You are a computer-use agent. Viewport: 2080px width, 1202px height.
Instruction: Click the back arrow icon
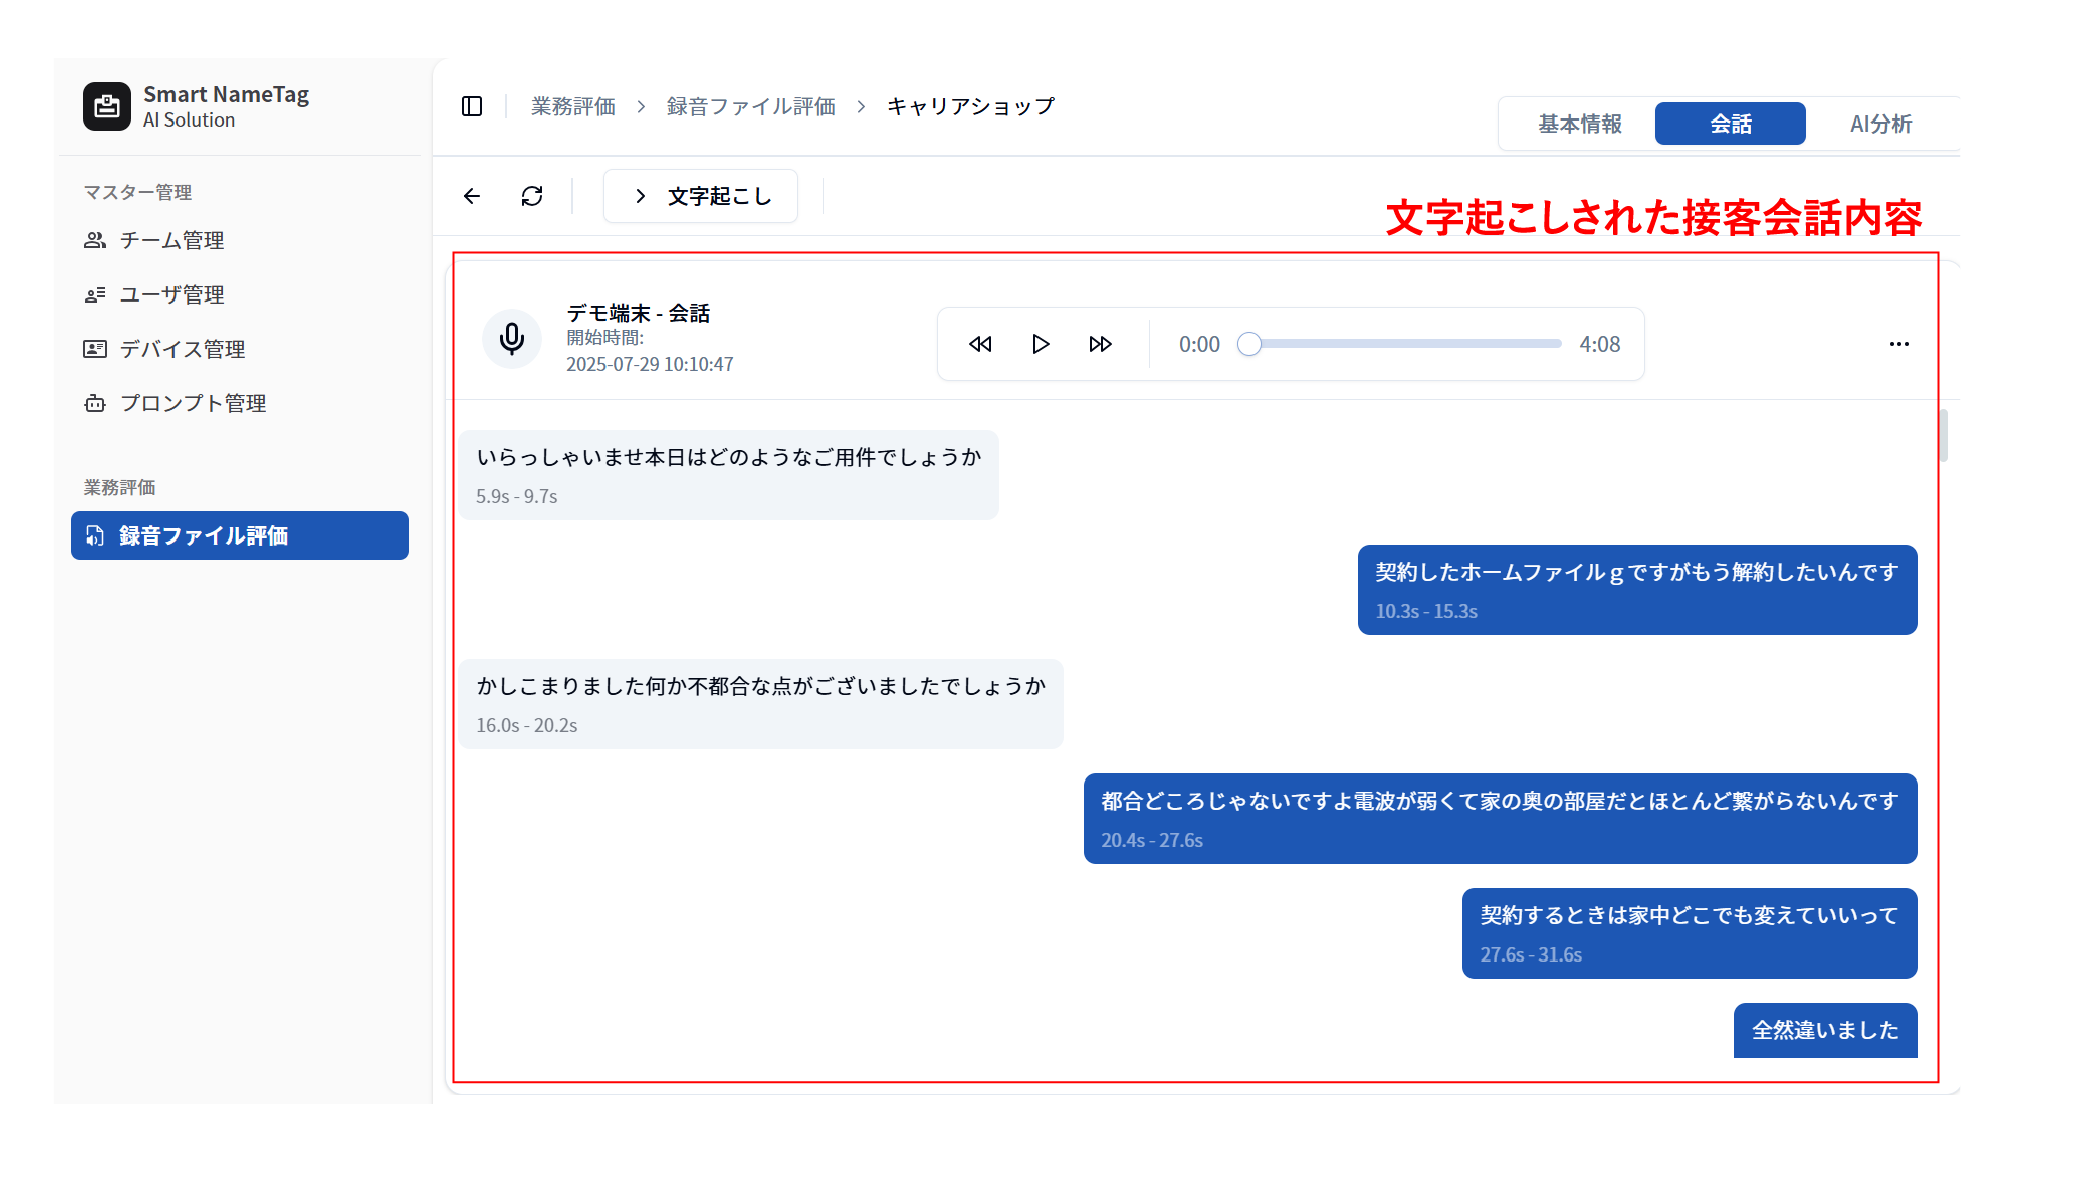[472, 196]
